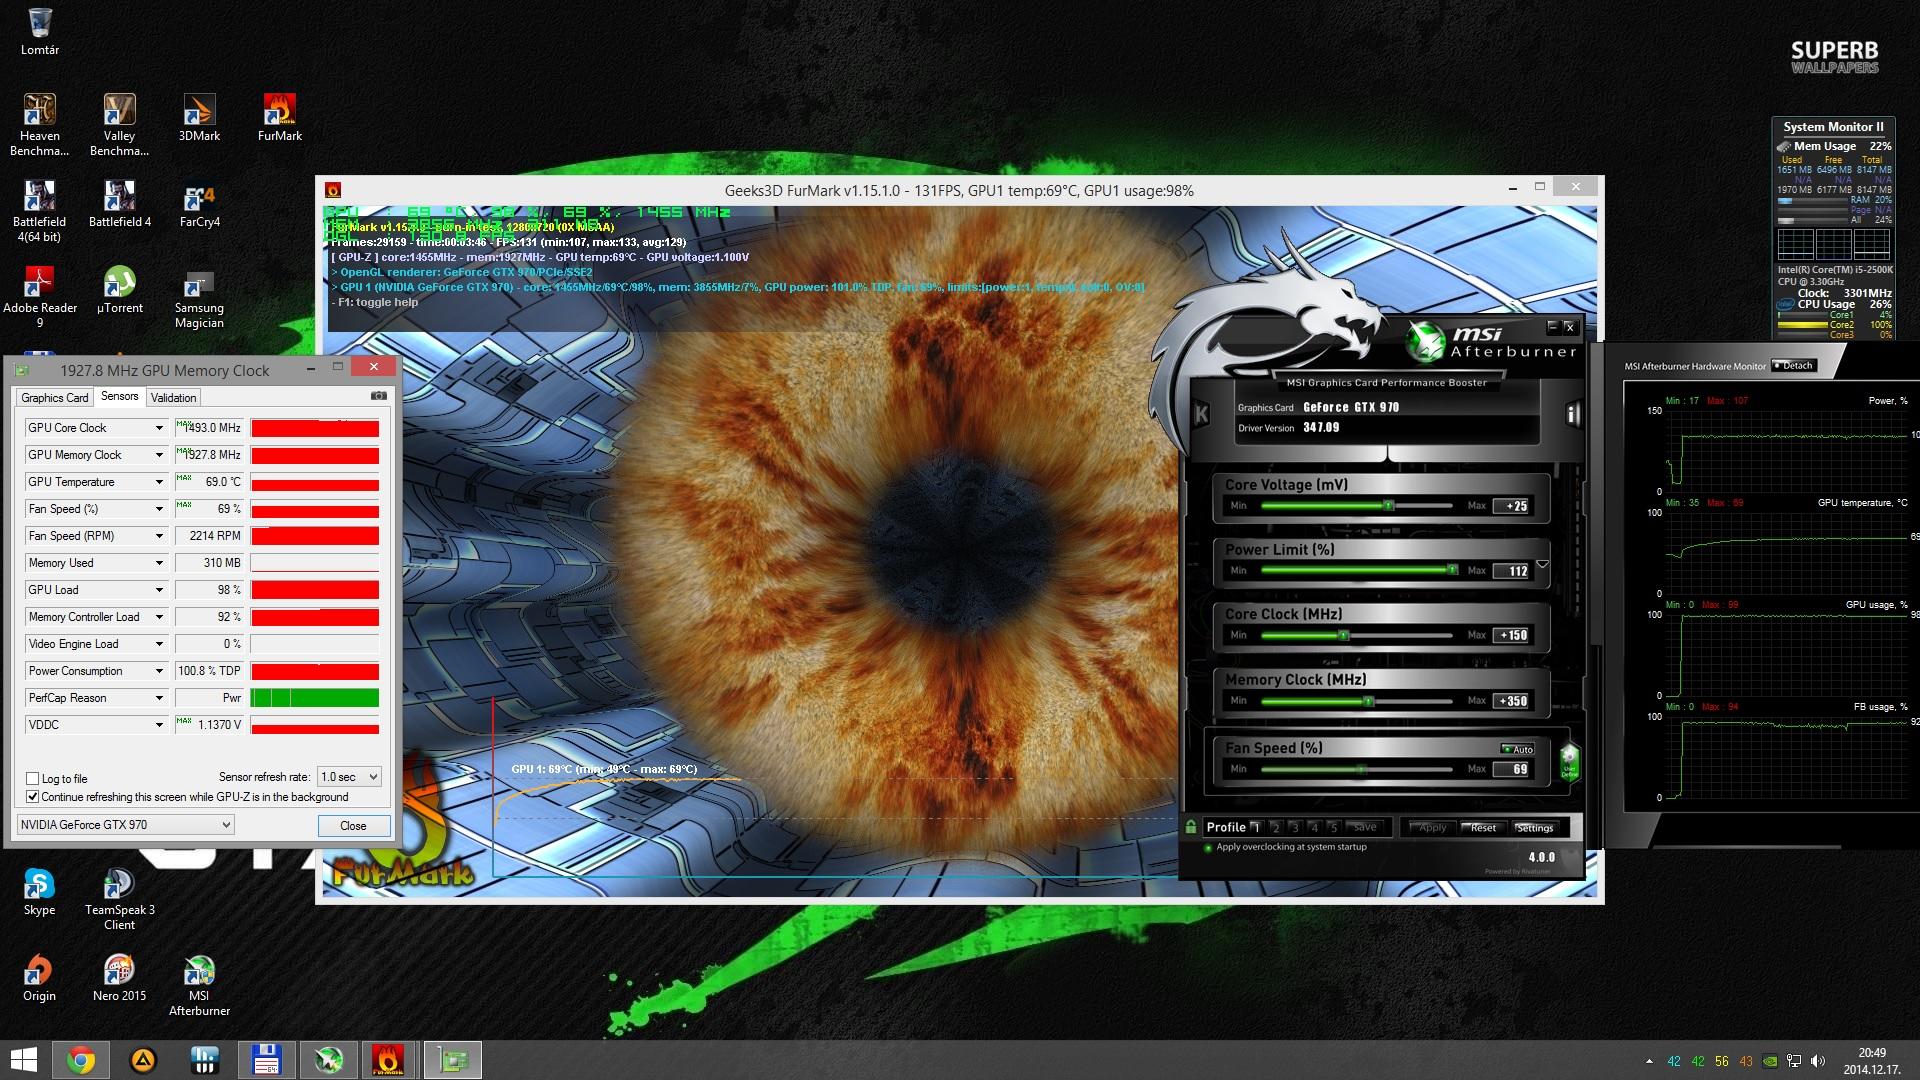Viewport: 1920px width, 1080px height.
Task: Open the FarCry4 desktop icon
Action: click(x=199, y=205)
